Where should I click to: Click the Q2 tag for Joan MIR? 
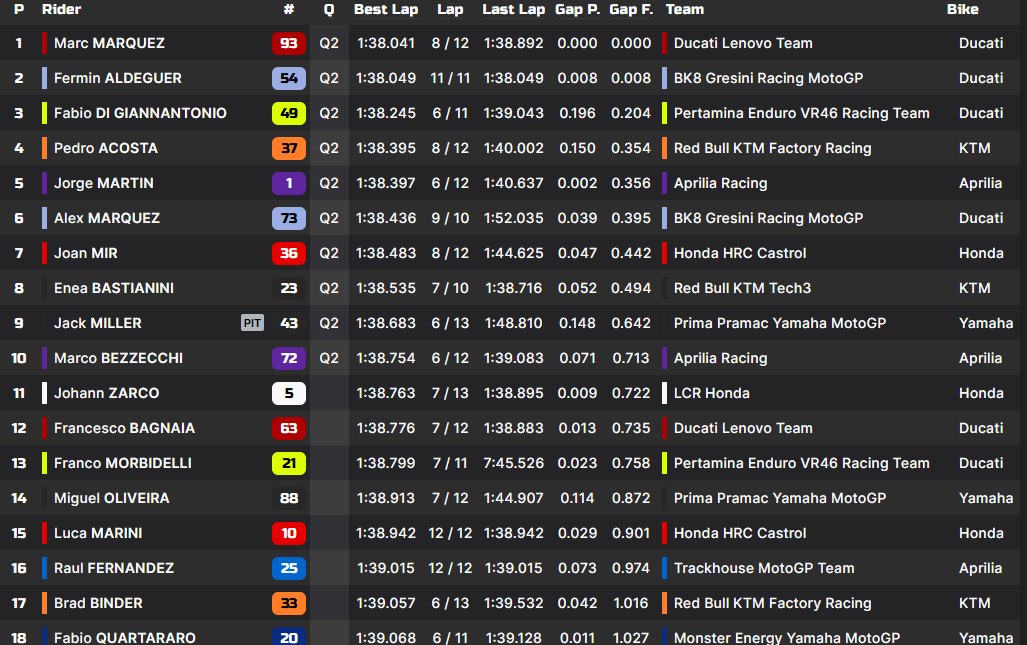coord(329,253)
